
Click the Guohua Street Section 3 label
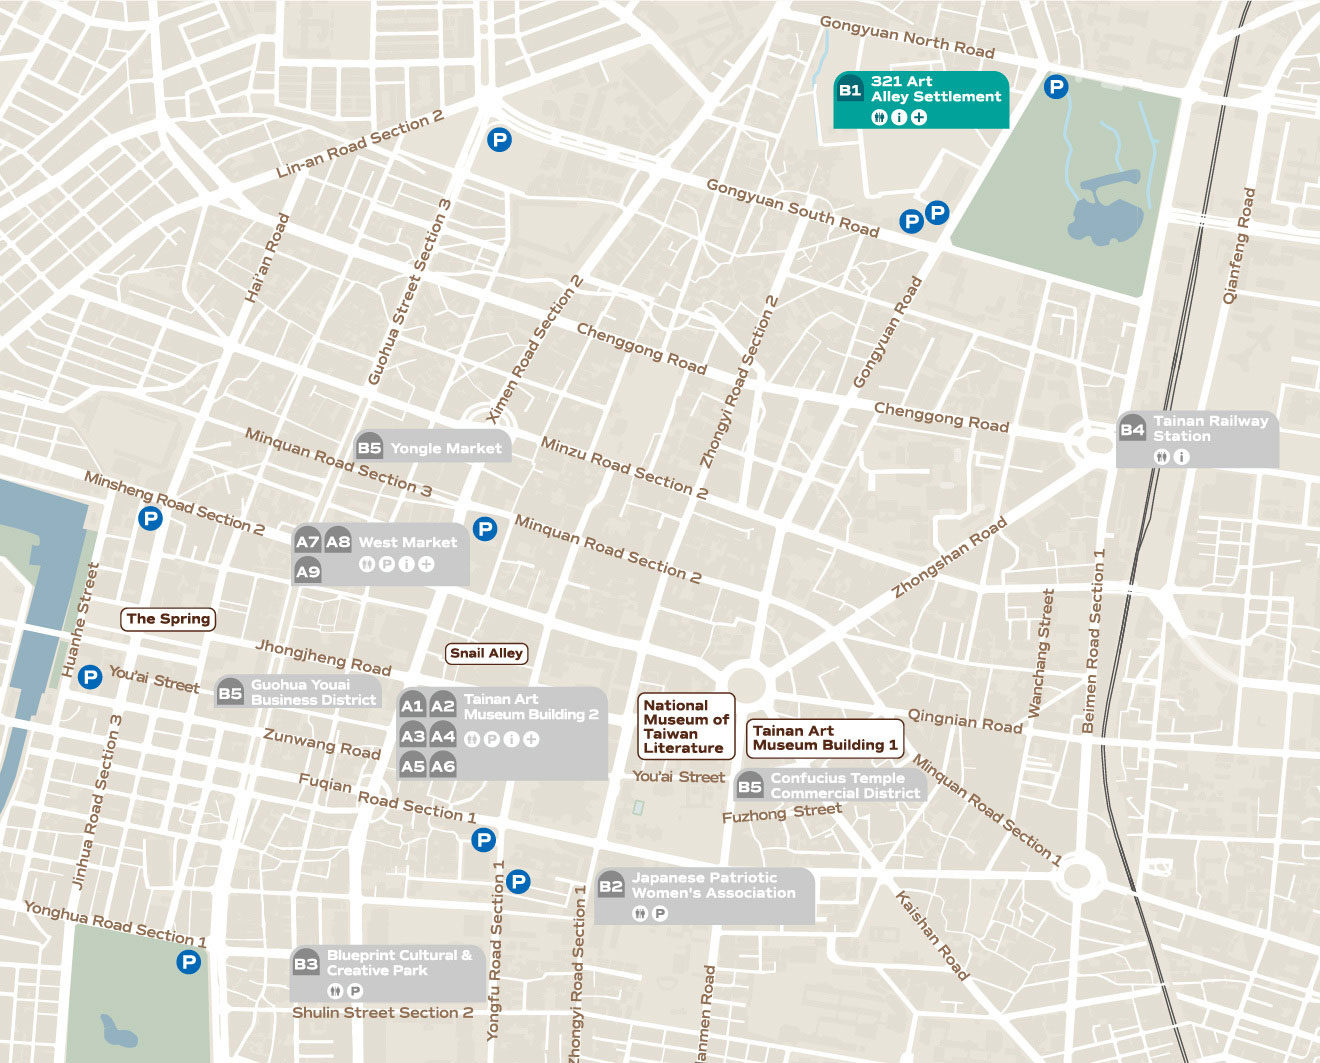[x=409, y=292]
